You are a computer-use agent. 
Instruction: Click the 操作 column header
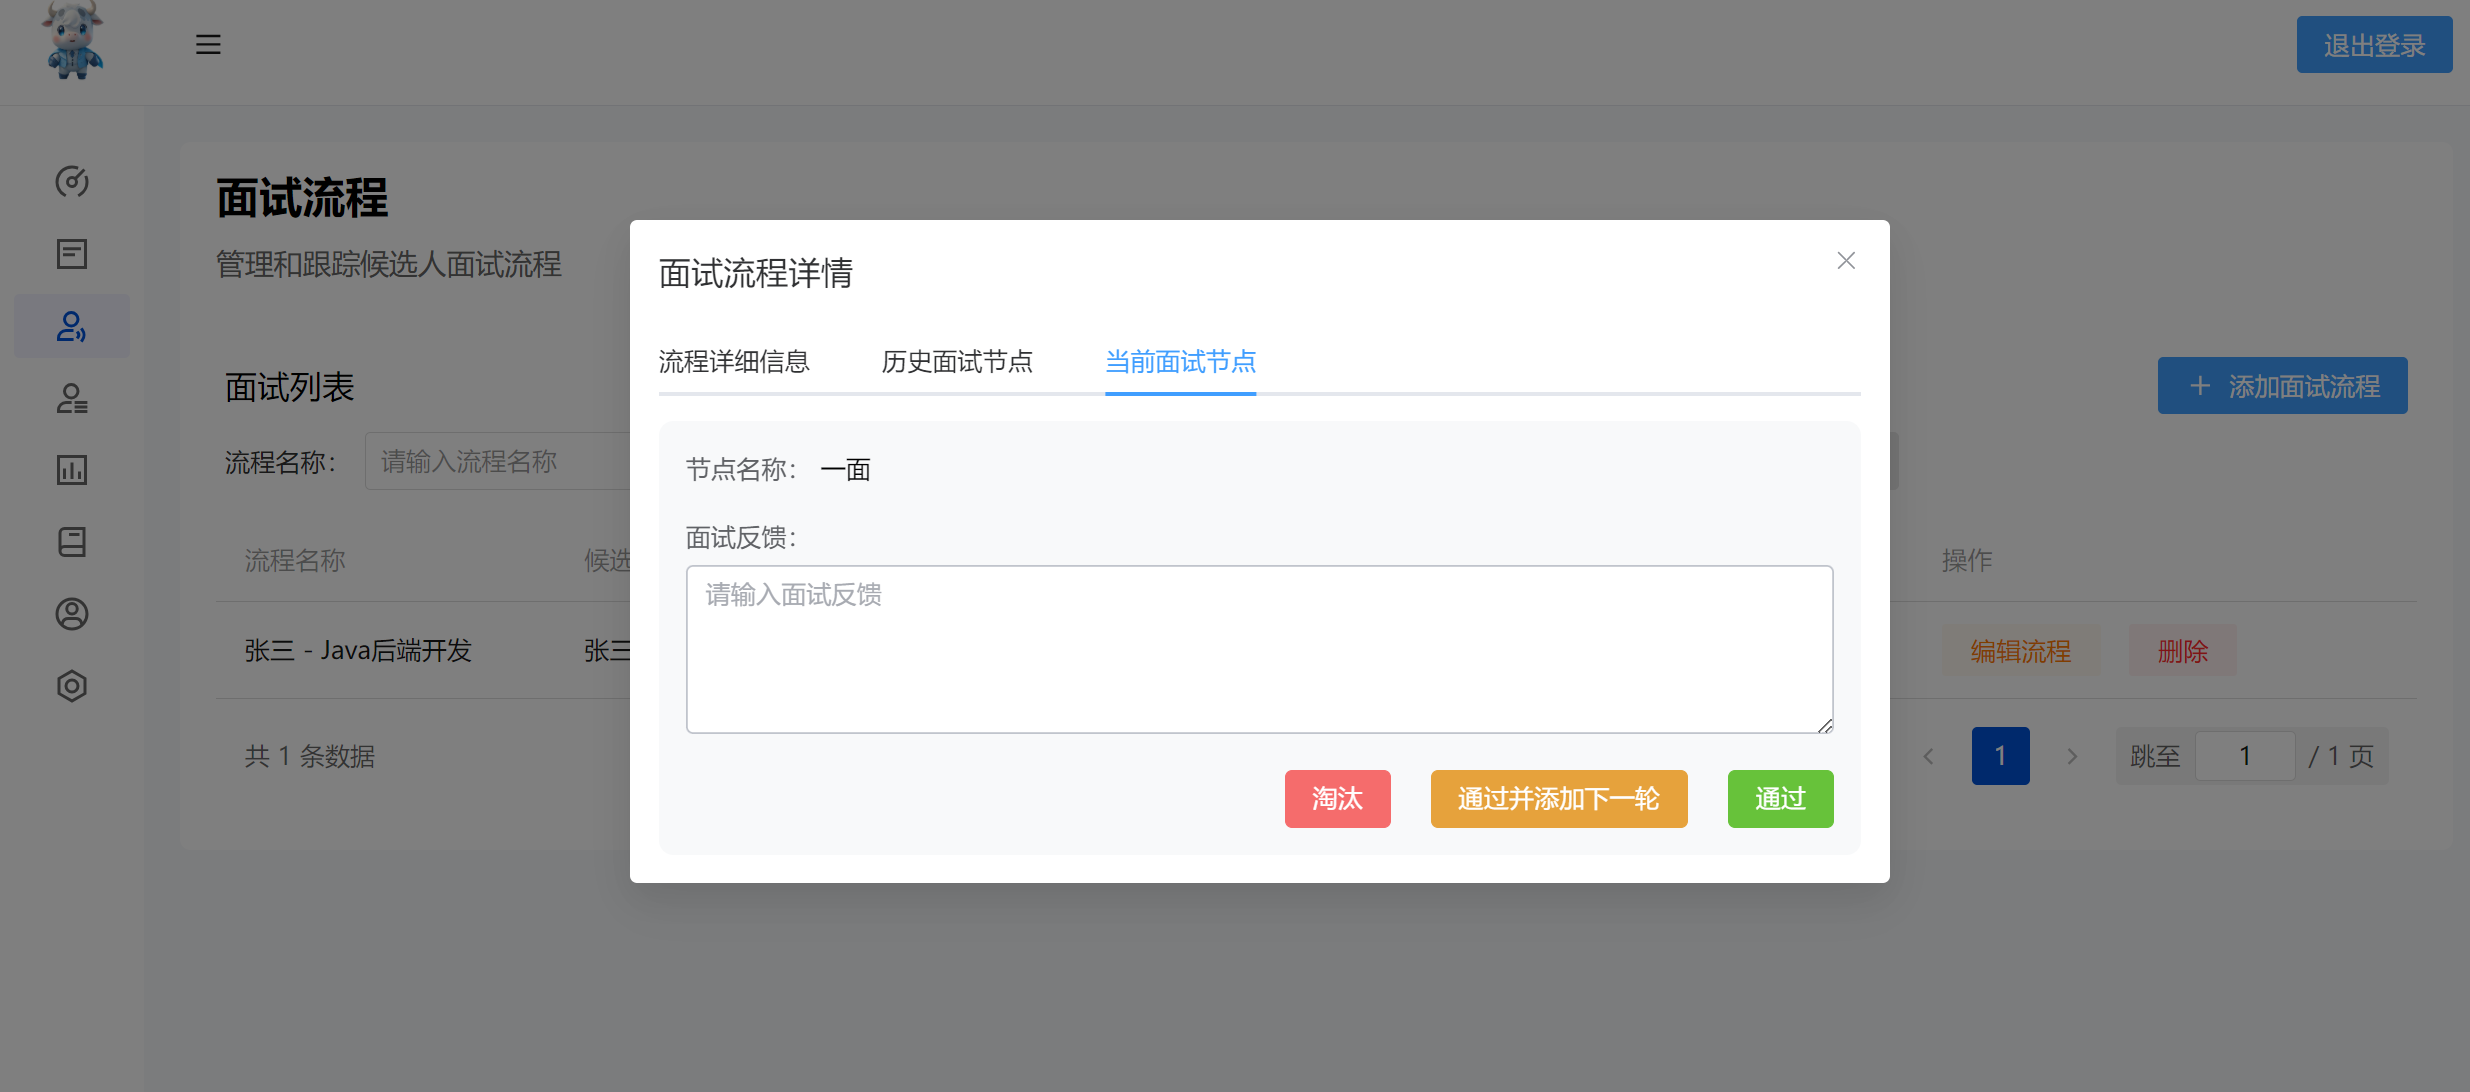(1967, 560)
